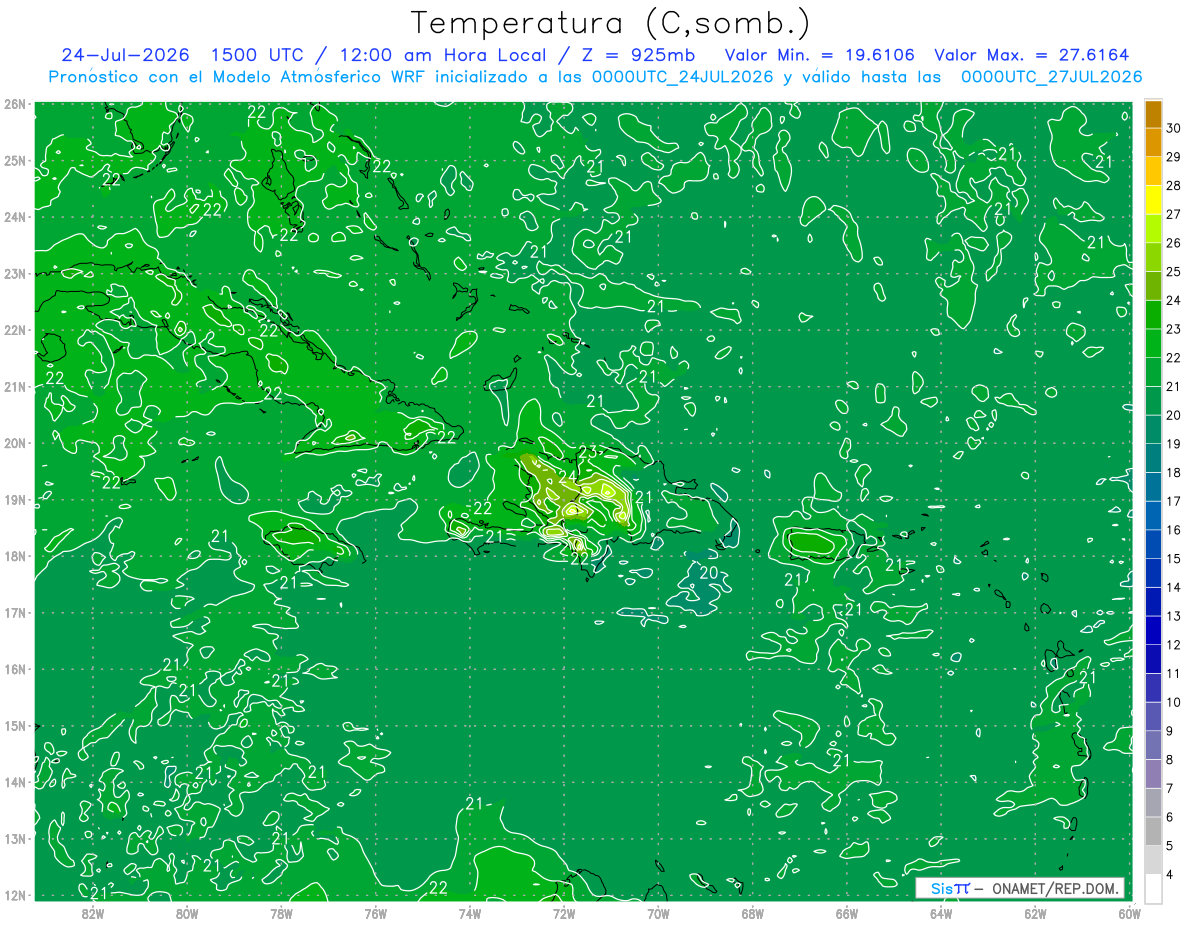Click the colorbar label "27"
Image resolution: width=1200 pixels, height=927 pixels.
pos(1173,213)
